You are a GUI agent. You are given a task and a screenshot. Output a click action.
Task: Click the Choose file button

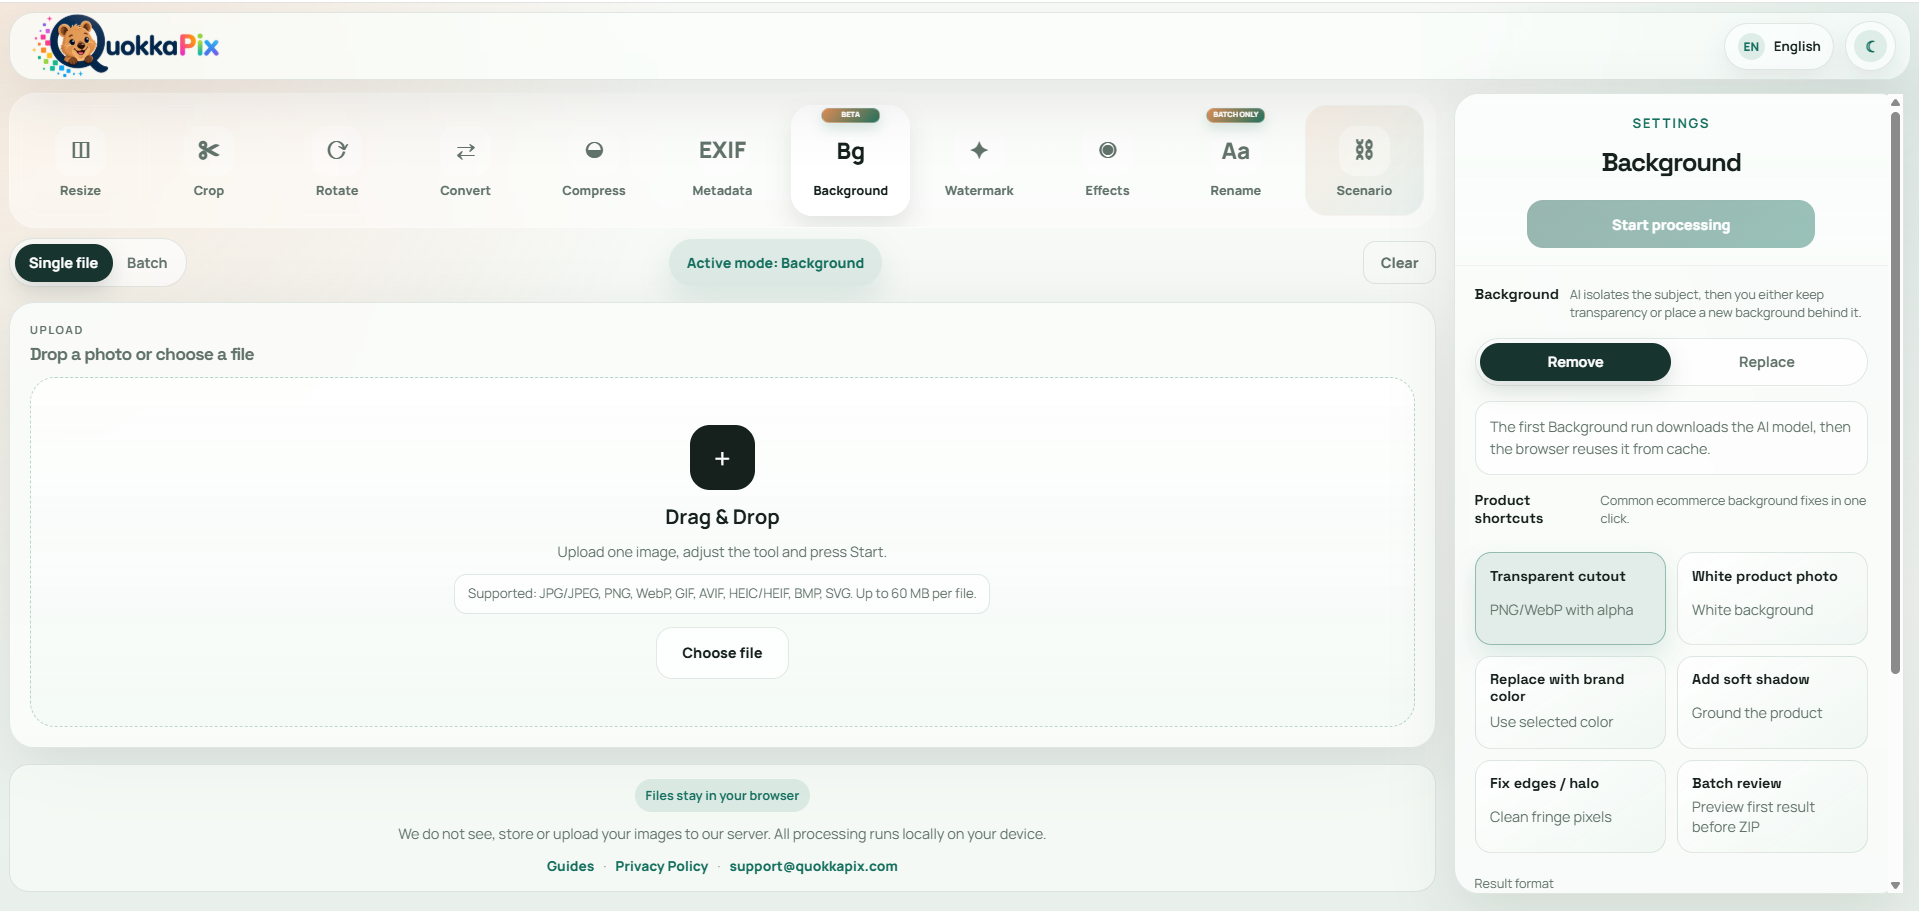coord(722,653)
